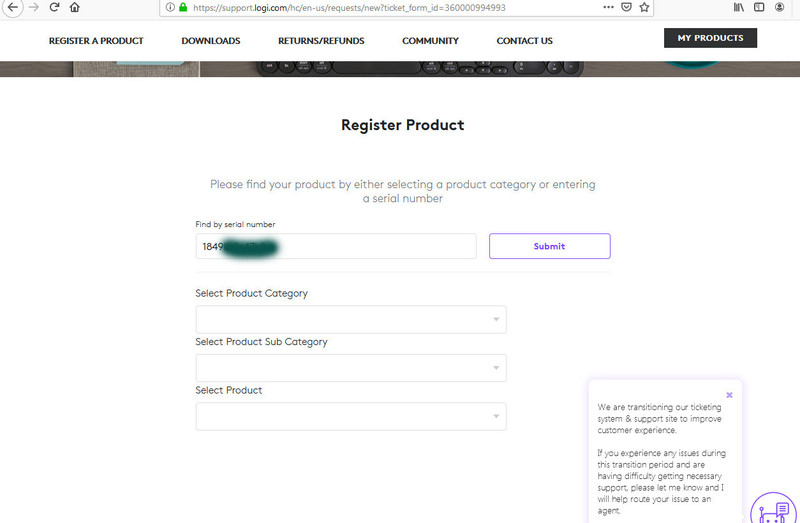
Task: Open the page actions three-dot menu
Action: (607, 7)
